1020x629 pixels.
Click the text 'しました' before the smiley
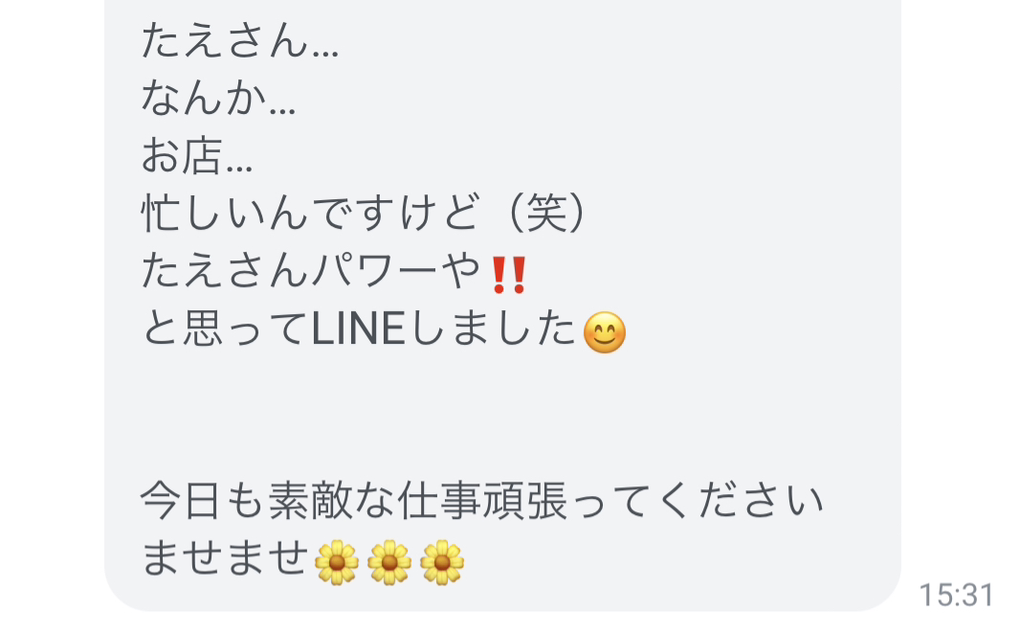click(492, 328)
